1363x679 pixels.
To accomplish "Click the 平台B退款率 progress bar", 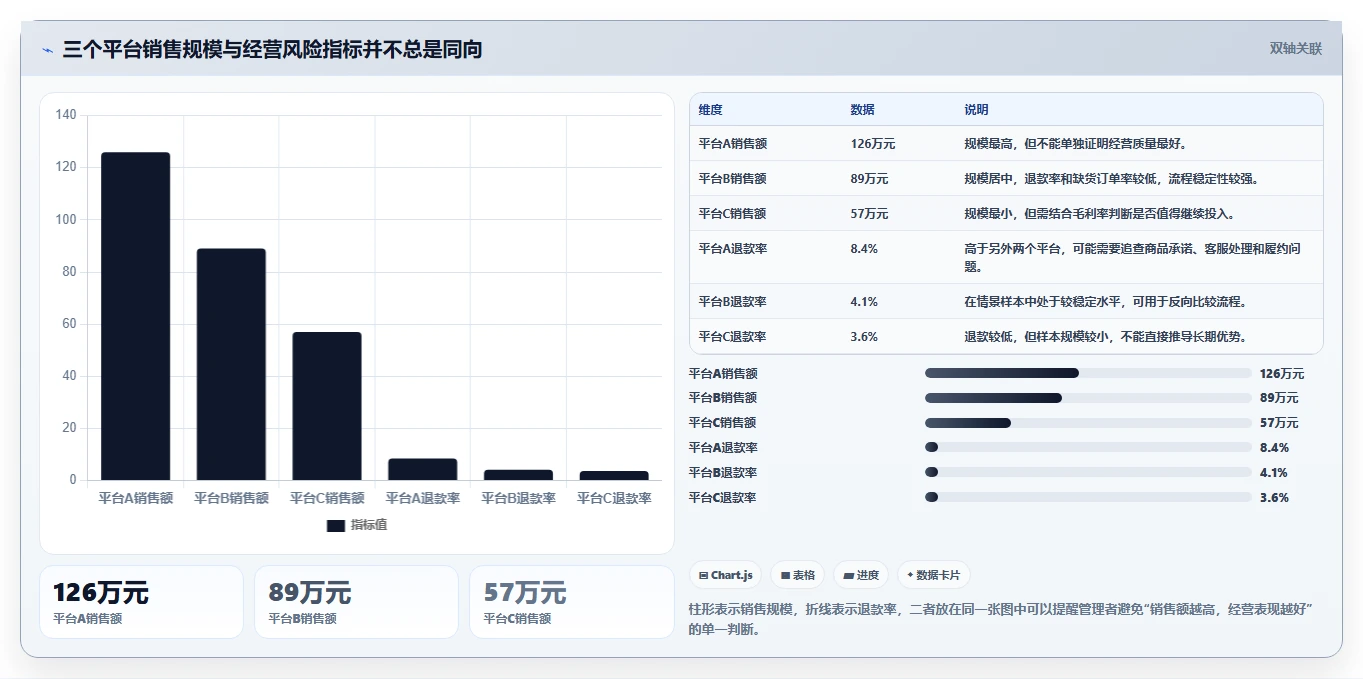I will coord(1088,472).
